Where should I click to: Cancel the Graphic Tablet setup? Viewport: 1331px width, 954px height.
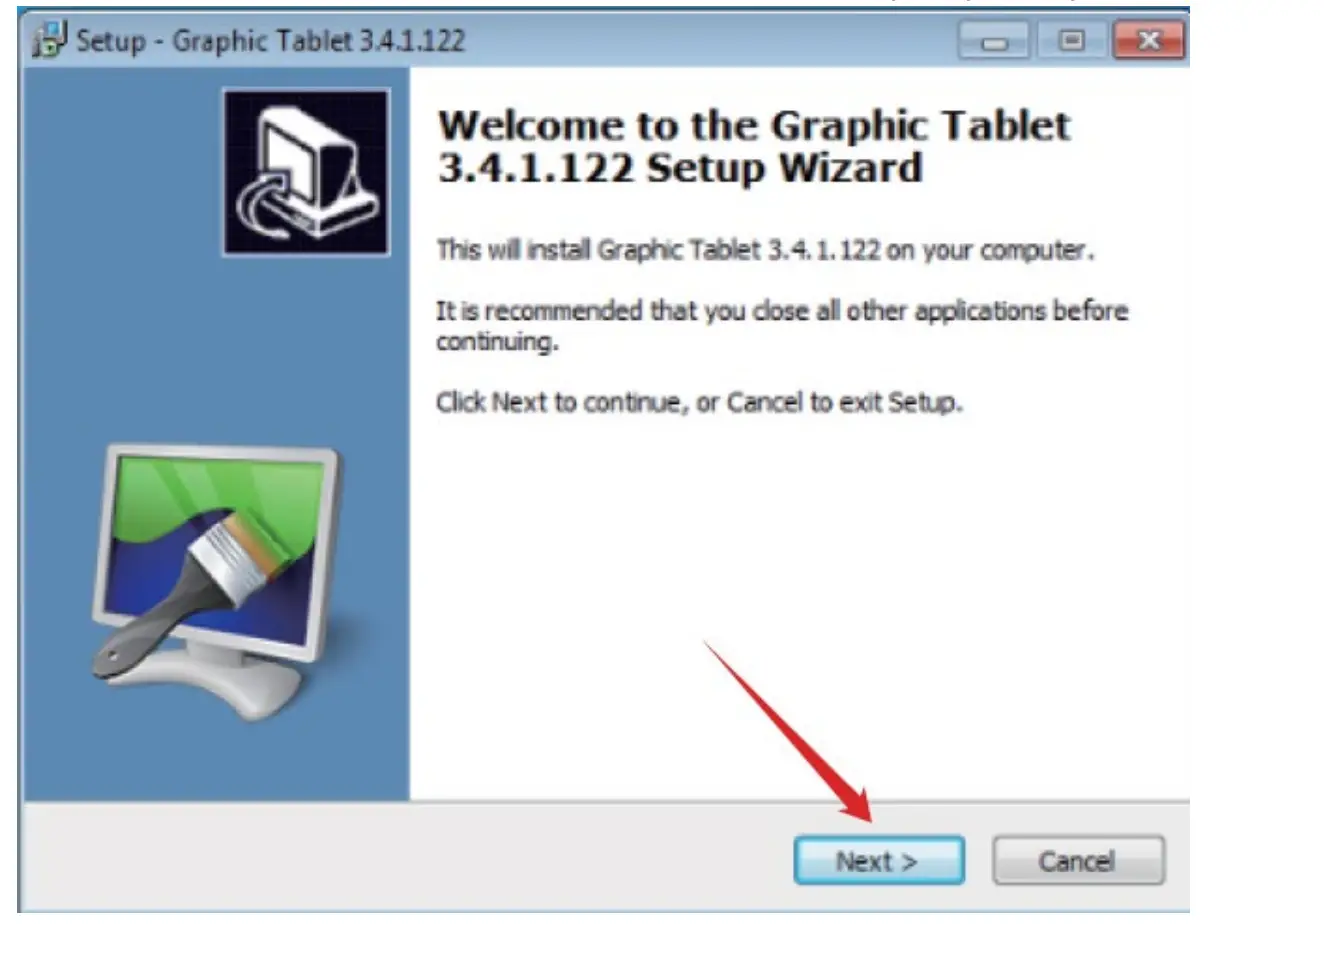[x=1078, y=861]
